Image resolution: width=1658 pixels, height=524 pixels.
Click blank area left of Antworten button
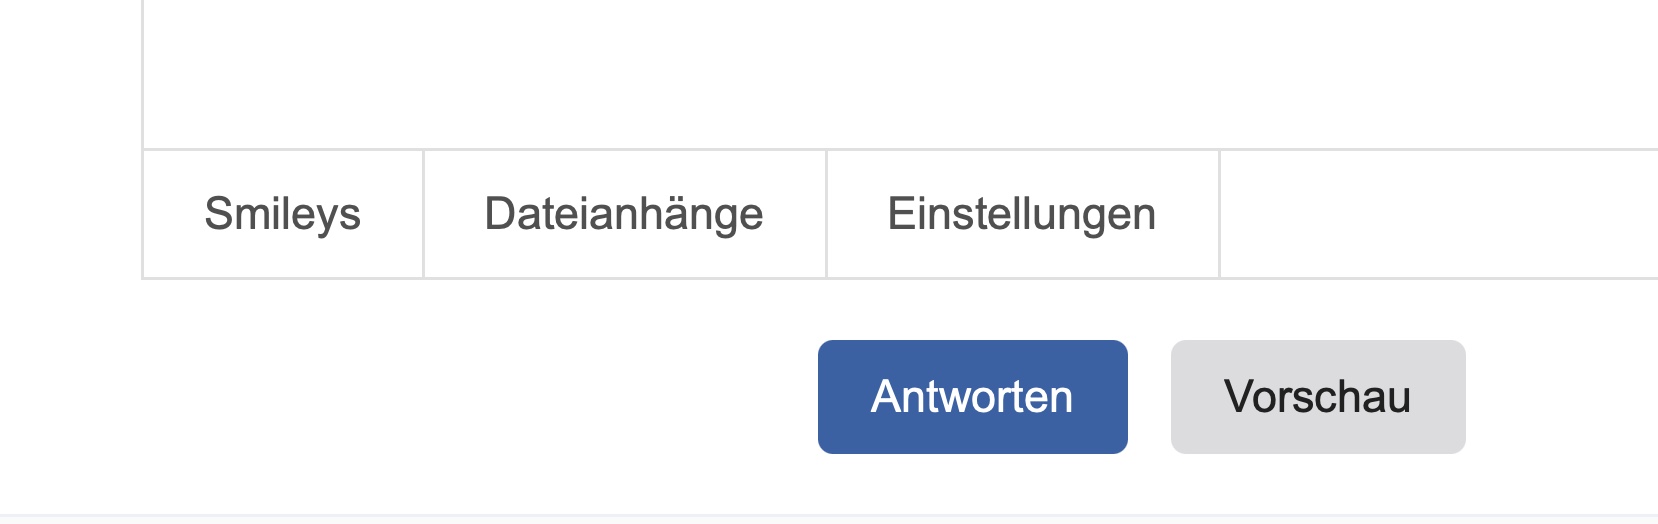click(x=480, y=397)
